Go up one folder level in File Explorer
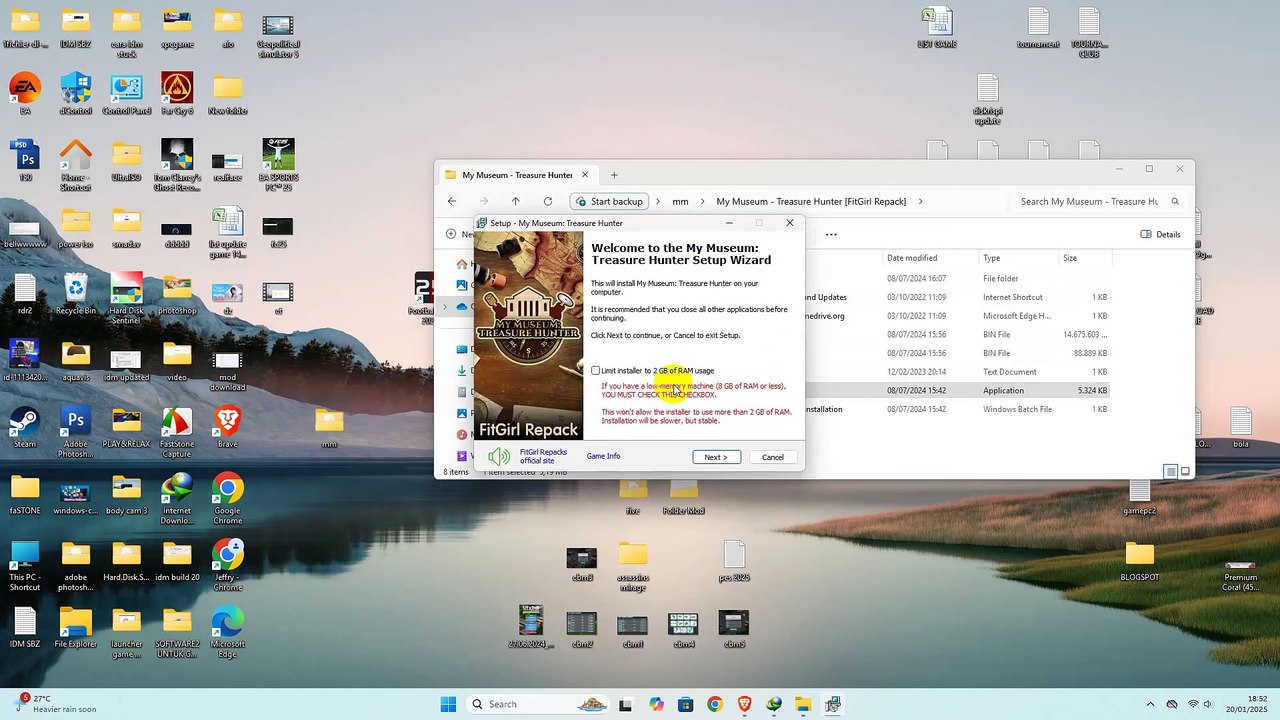Image resolution: width=1280 pixels, height=720 pixels. coord(515,201)
